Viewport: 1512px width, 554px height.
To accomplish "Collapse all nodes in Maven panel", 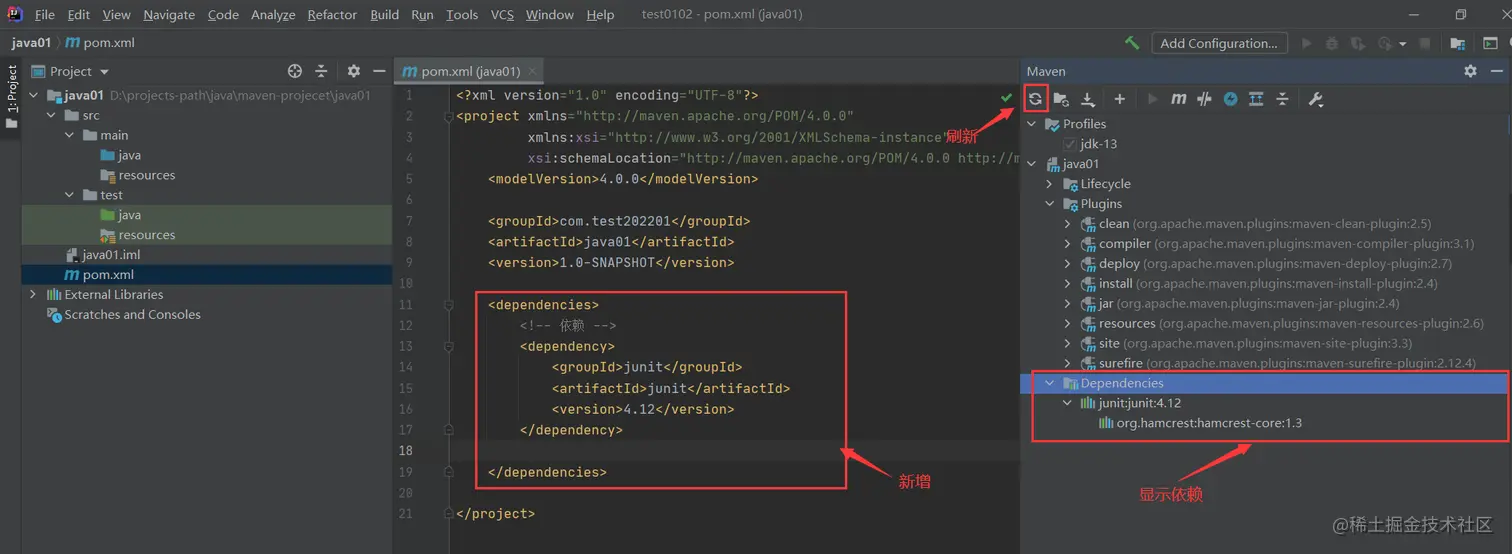I will pyautogui.click(x=1282, y=99).
